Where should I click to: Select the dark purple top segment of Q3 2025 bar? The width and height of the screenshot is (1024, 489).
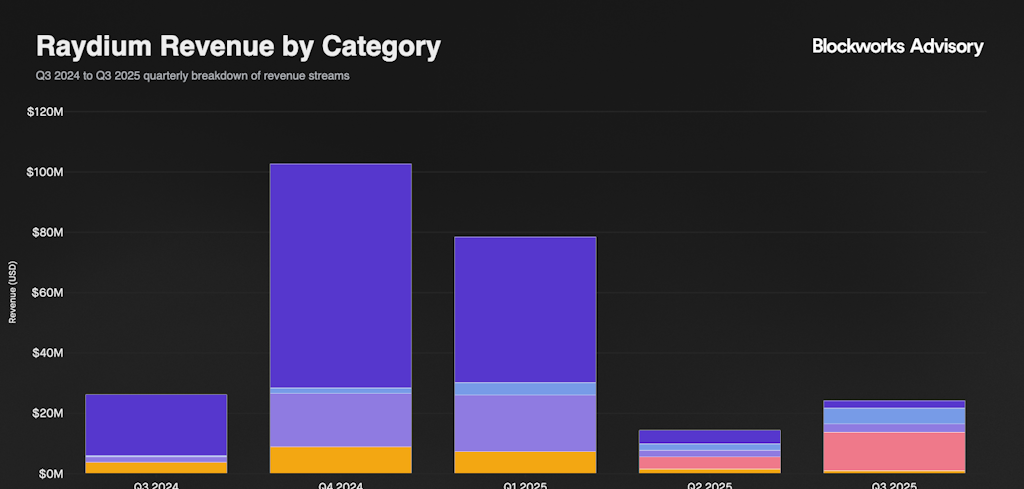pyautogui.click(x=894, y=404)
